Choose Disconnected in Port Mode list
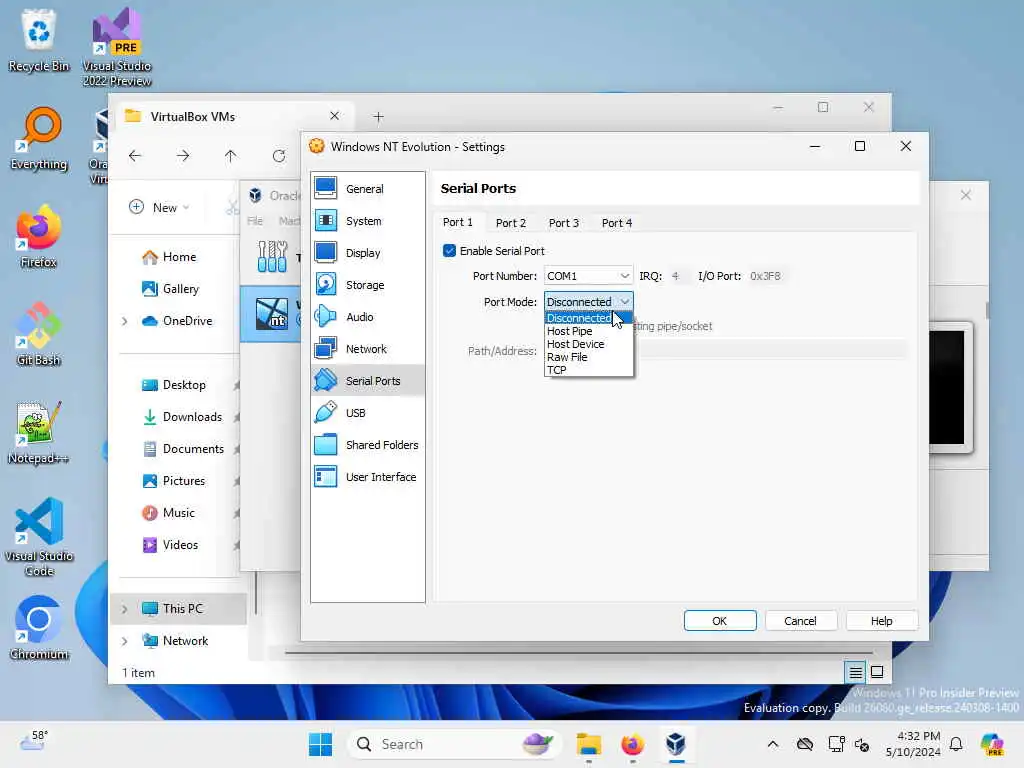 pyautogui.click(x=588, y=318)
